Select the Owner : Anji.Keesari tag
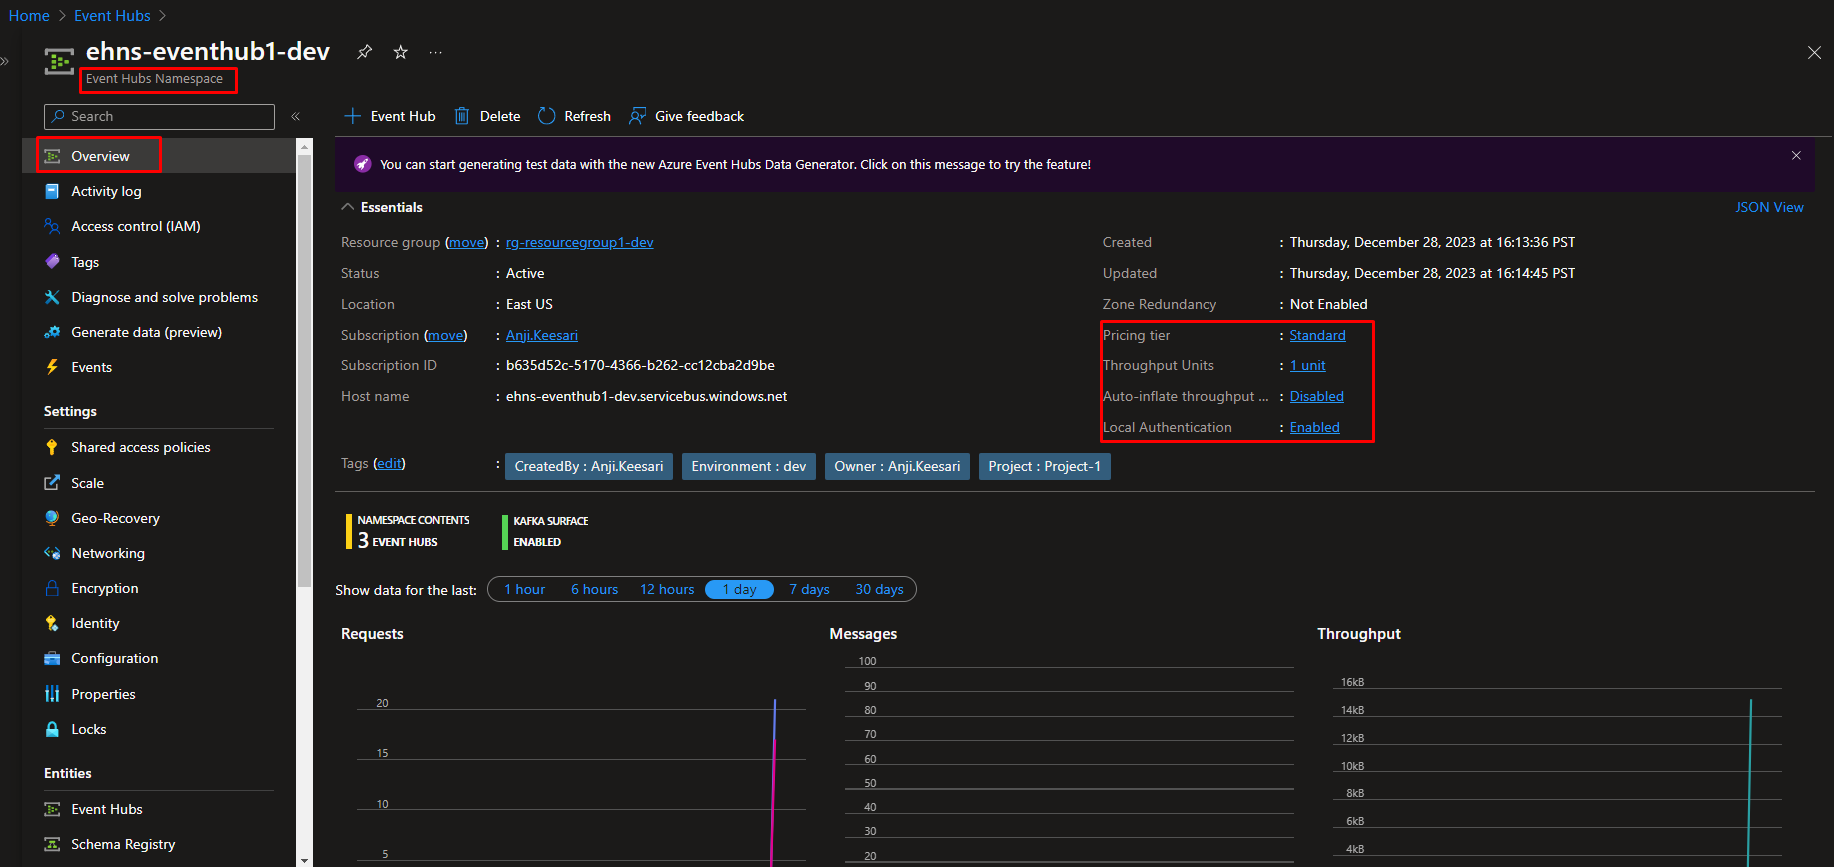 click(897, 466)
